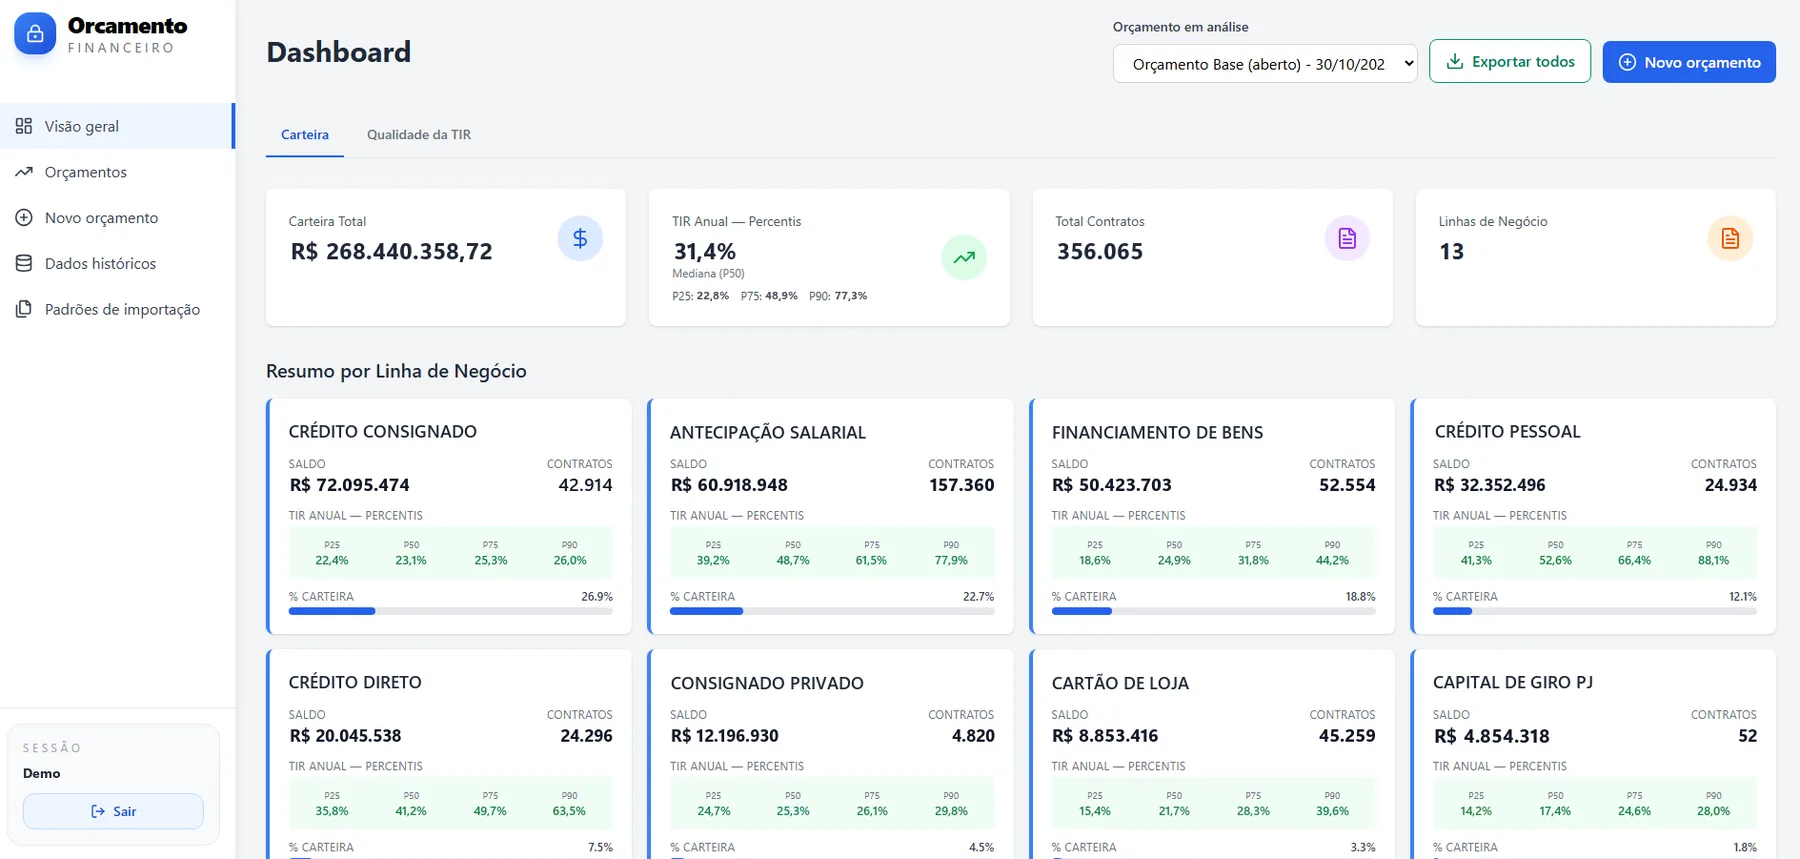Click the purple document icon in Total Contratos card
The image size is (1800, 859).
(1347, 238)
